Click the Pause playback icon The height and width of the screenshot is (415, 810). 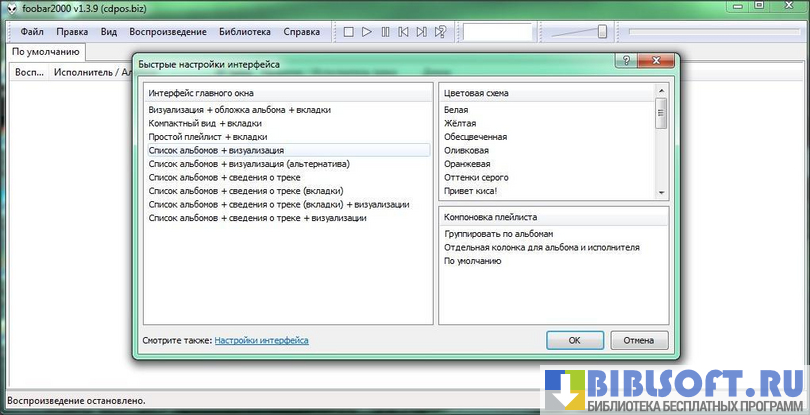(x=385, y=32)
